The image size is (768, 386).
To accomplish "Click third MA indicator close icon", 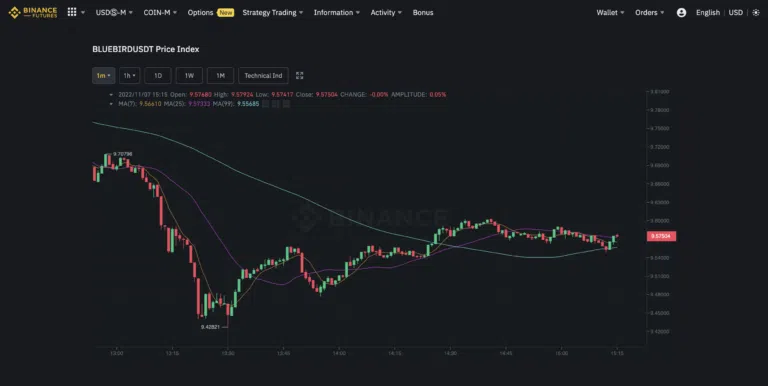I will (x=287, y=104).
